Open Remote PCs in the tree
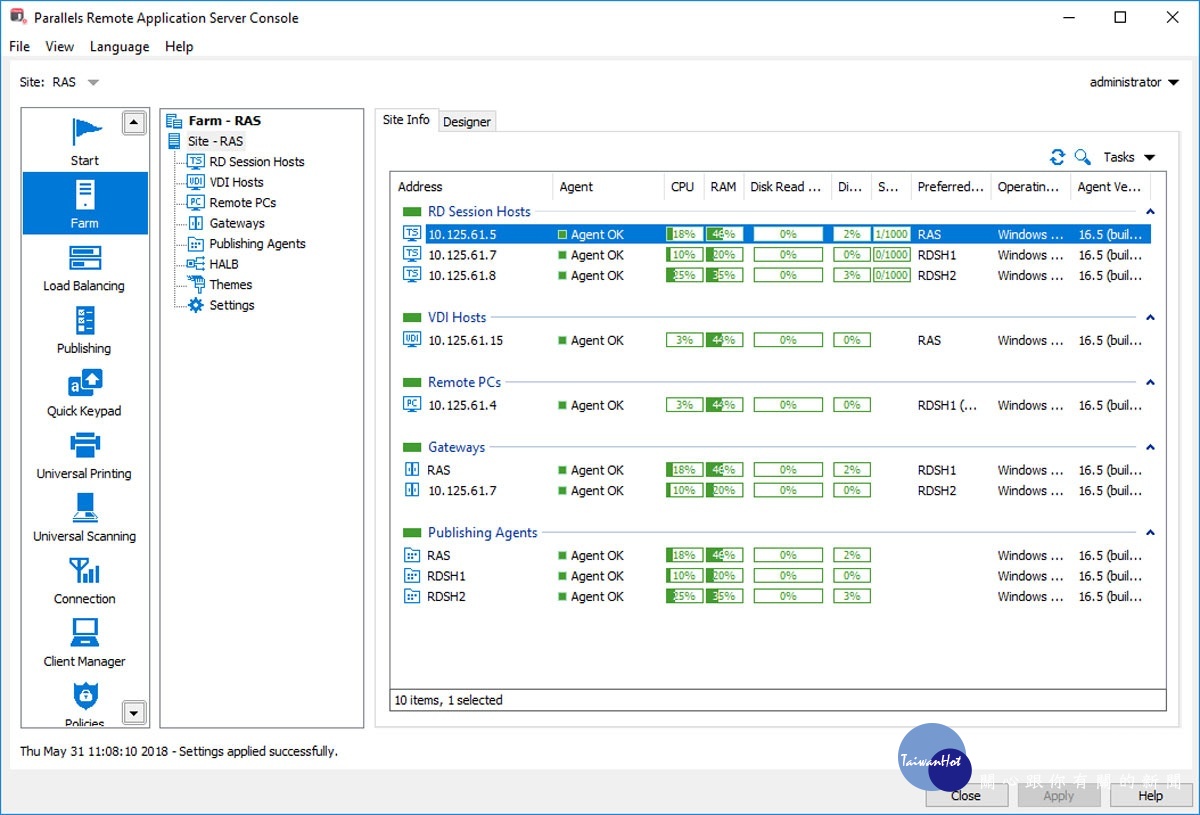This screenshot has width=1200, height=815. [x=243, y=203]
